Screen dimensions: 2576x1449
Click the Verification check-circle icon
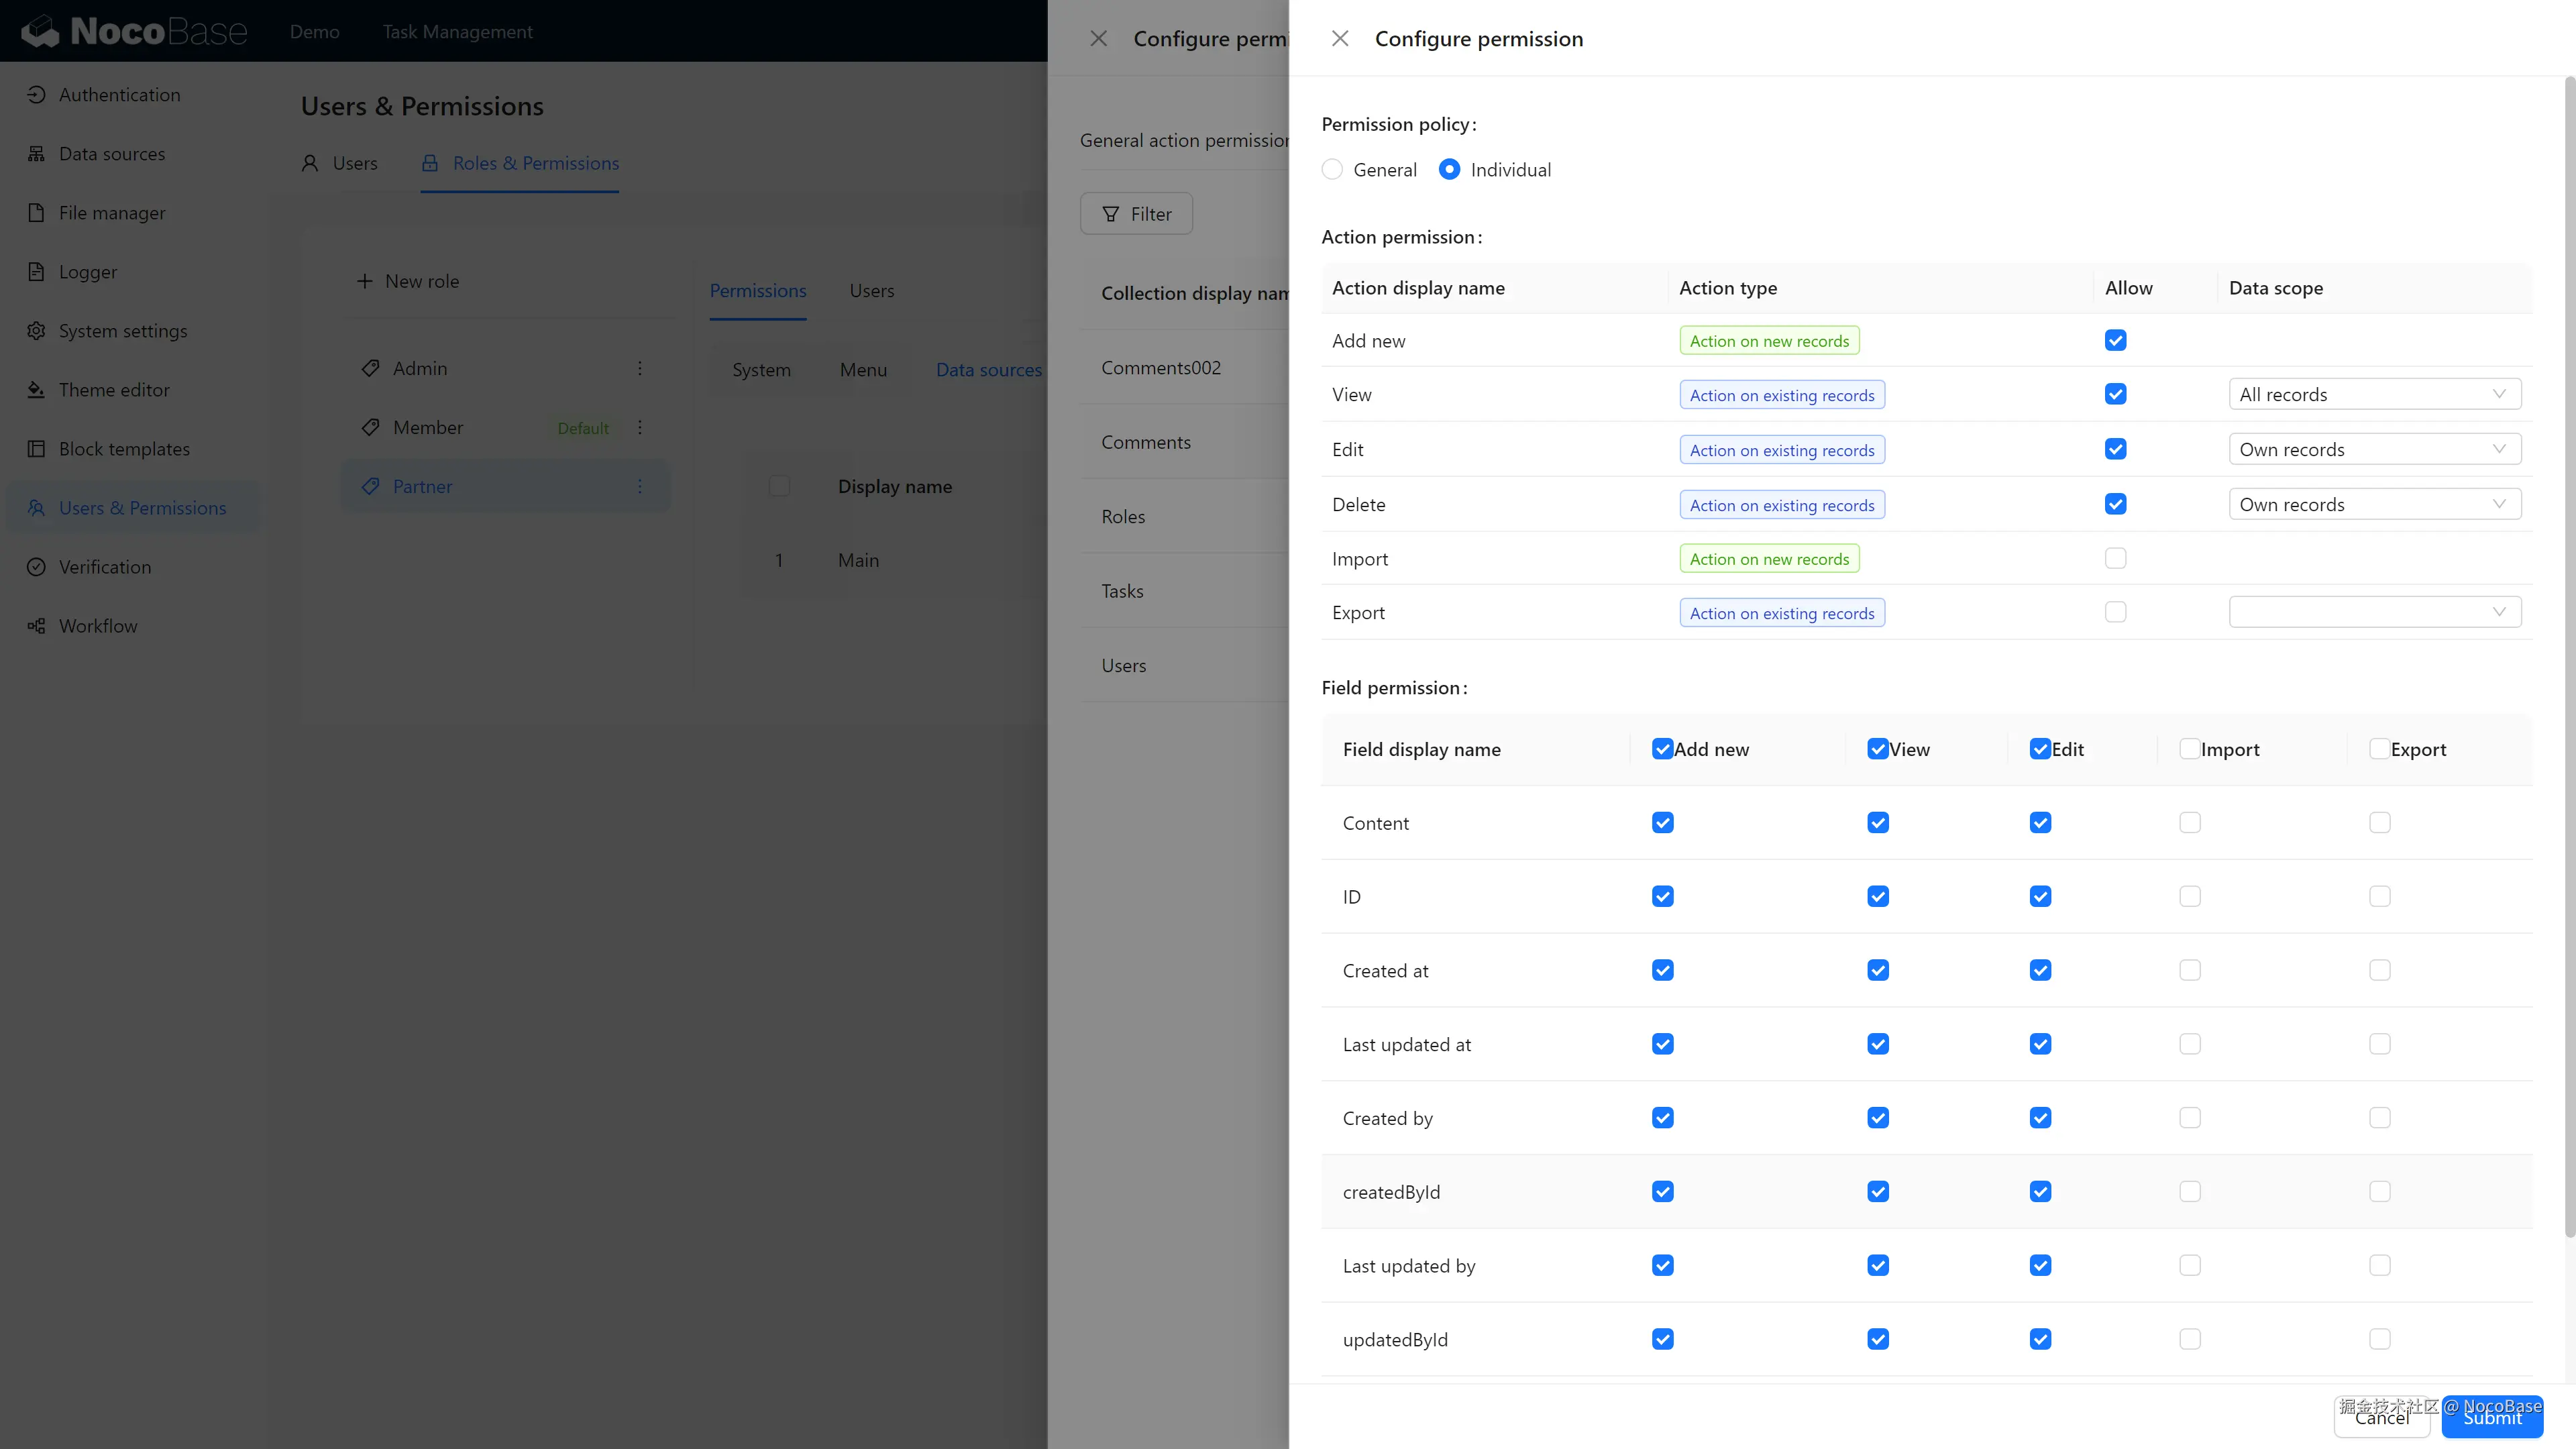36,567
